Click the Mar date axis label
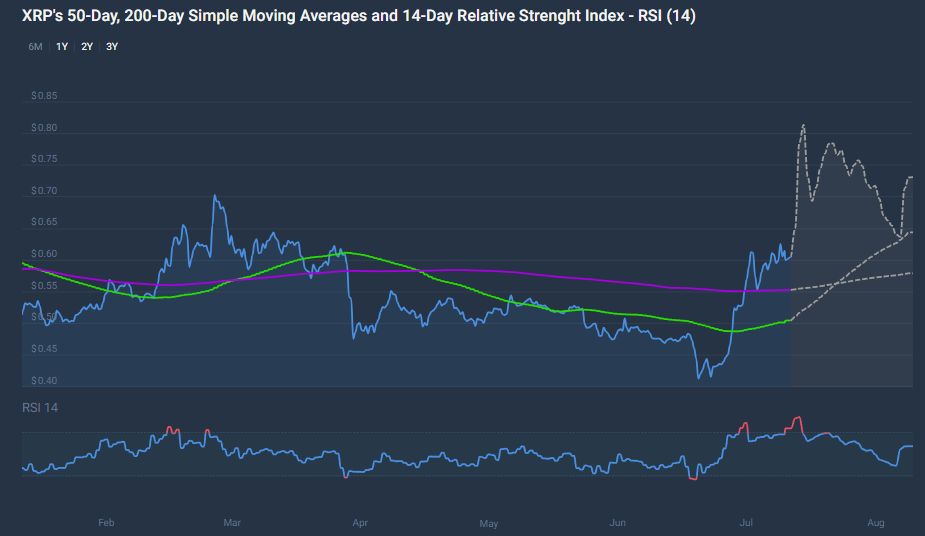Viewport: 925px width, 536px height. click(x=232, y=522)
